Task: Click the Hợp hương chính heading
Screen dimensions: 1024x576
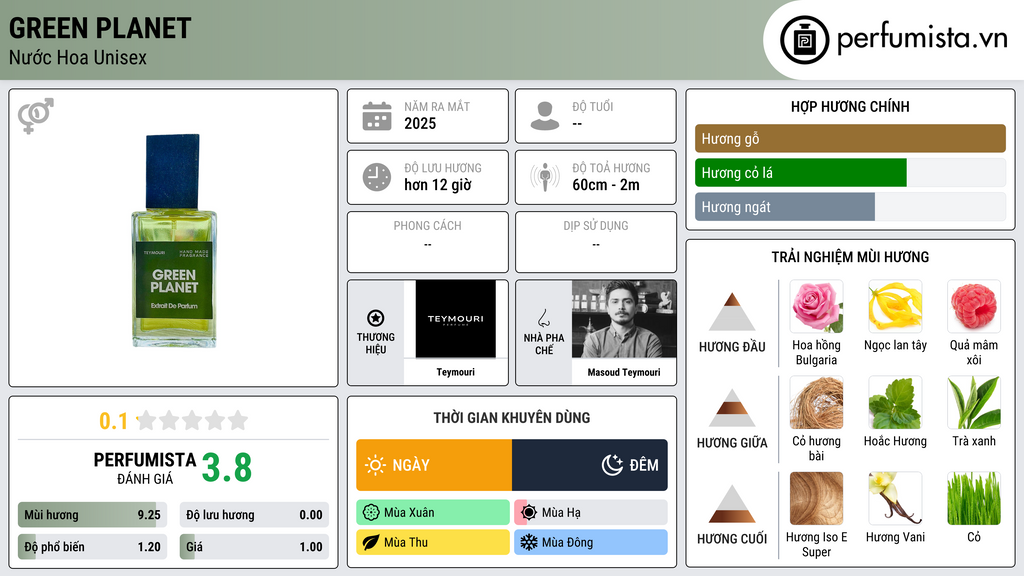Action: [x=850, y=106]
